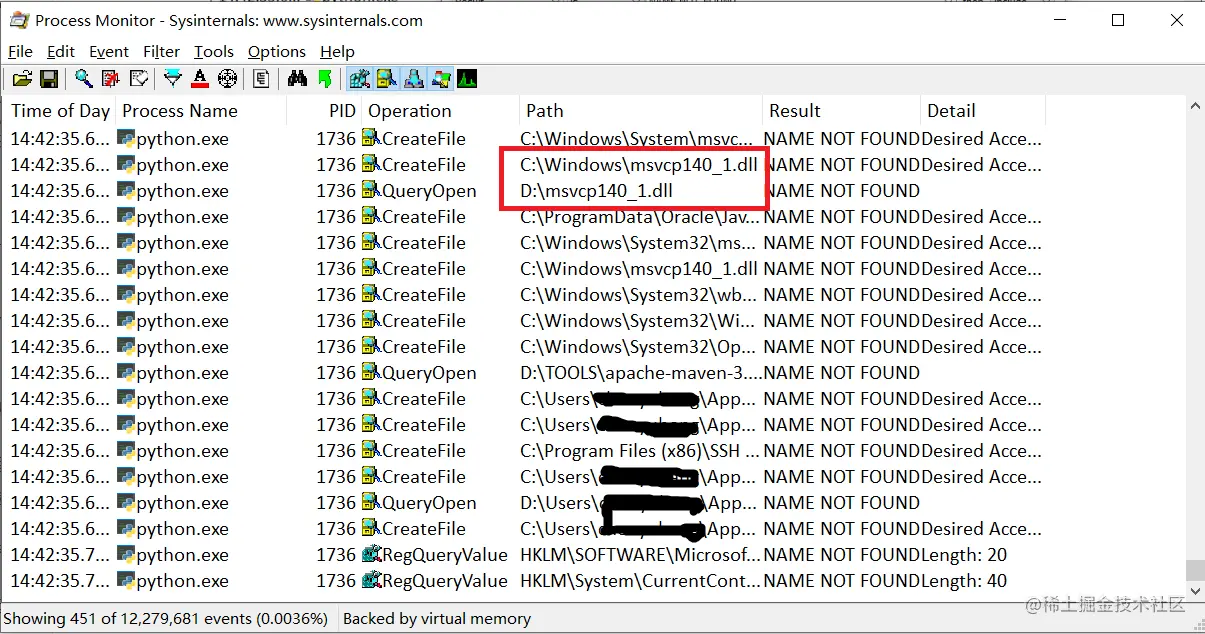This screenshot has width=1205, height=634.
Task: Click NAME NOT FOUND in D:\msvcp140_1.dll row
Action: [842, 191]
